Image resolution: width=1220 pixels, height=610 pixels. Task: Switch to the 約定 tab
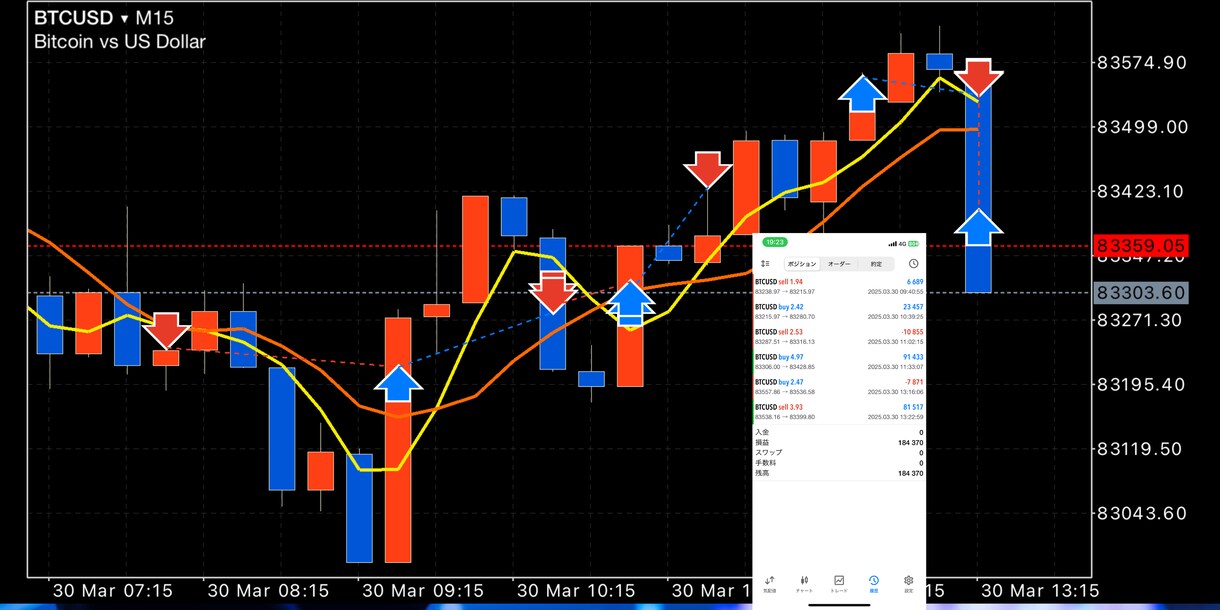(x=876, y=264)
